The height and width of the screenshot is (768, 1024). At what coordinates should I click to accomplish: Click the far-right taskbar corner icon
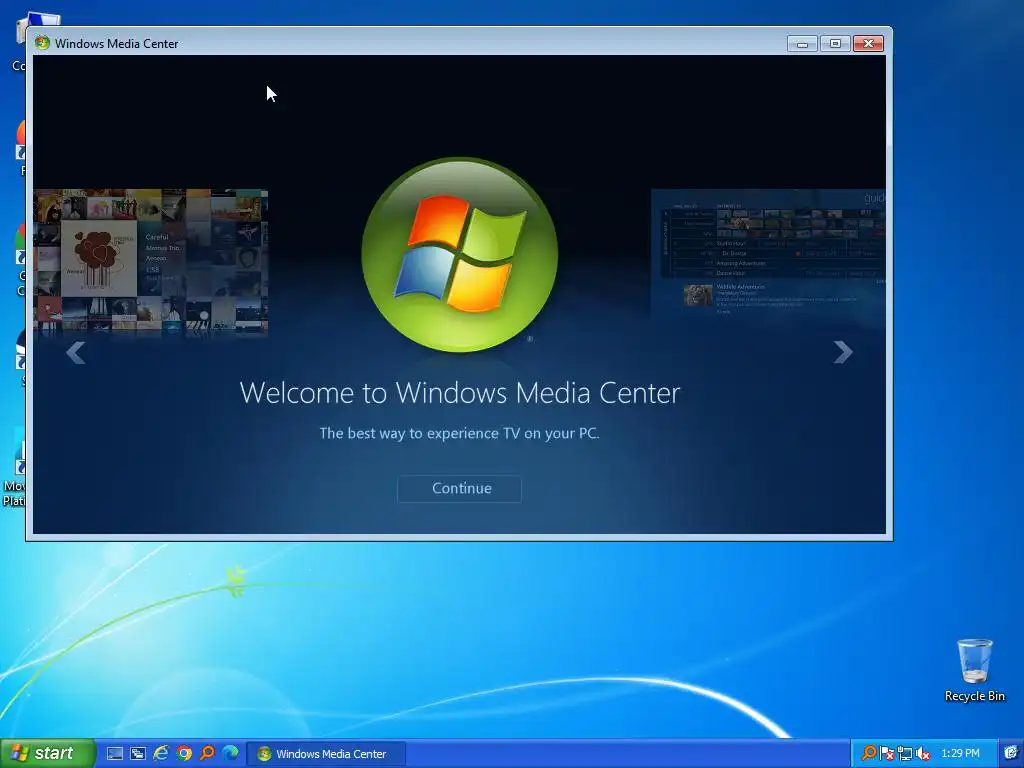(1011, 754)
